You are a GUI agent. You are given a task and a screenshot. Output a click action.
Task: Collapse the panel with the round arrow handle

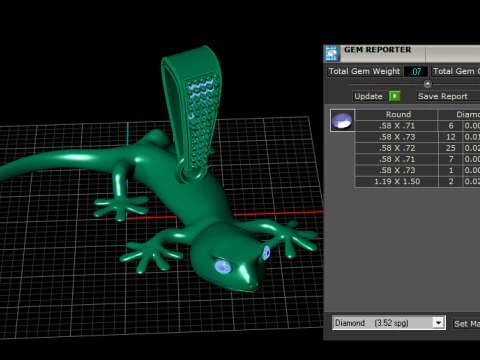tap(427, 84)
